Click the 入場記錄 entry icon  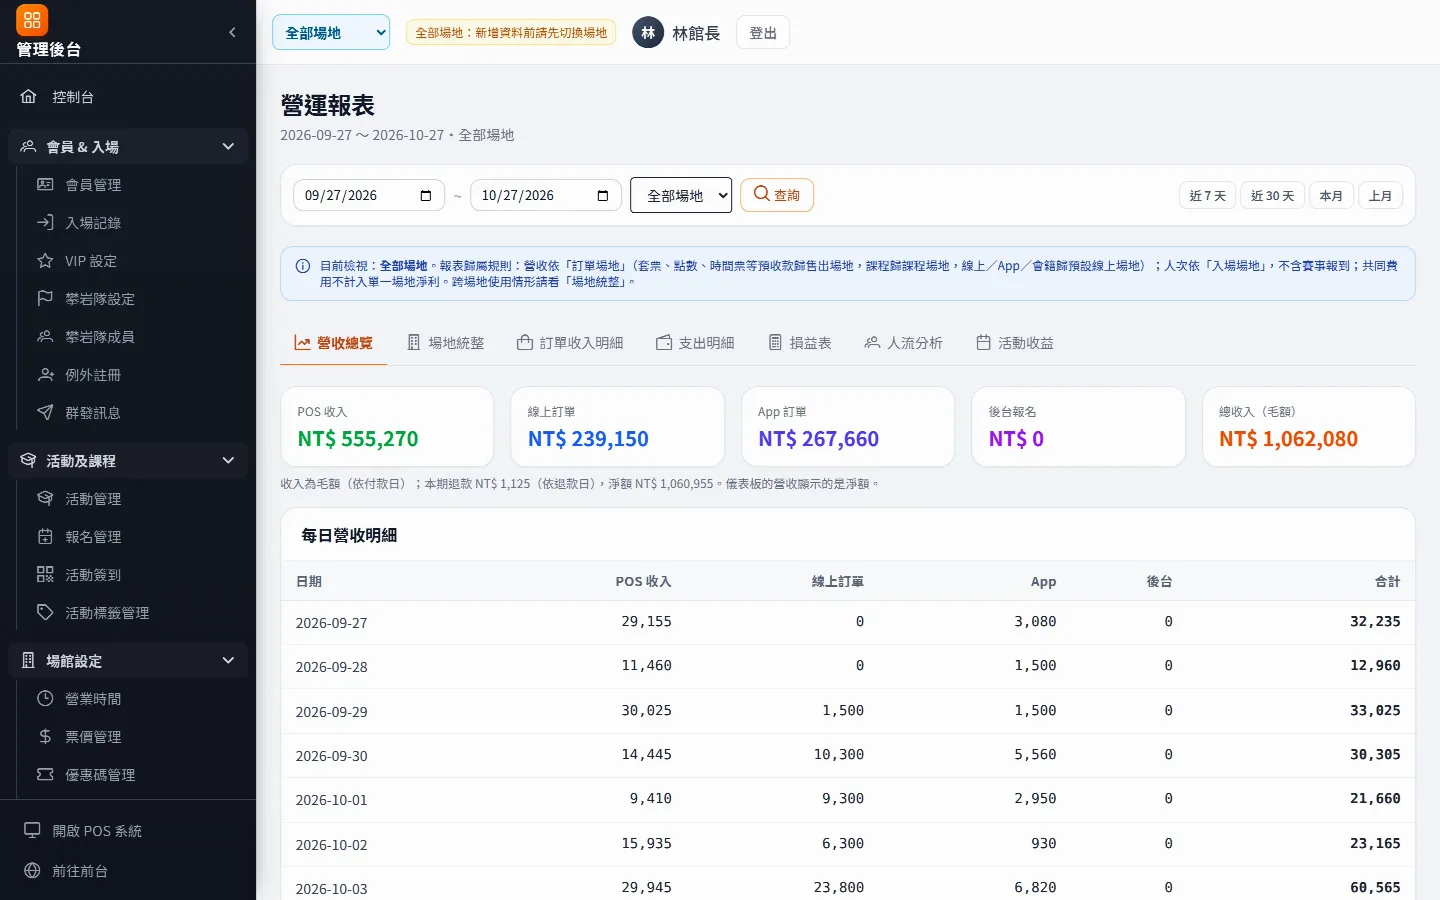[45, 223]
